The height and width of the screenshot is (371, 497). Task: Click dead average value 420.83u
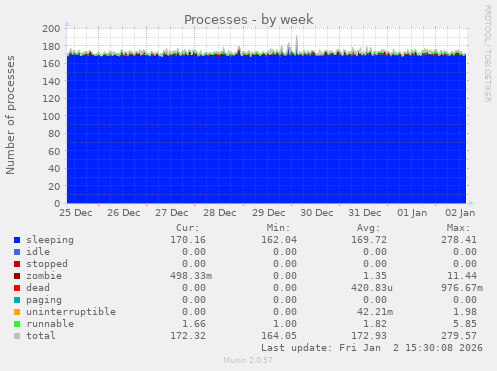[x=372, y=288]
